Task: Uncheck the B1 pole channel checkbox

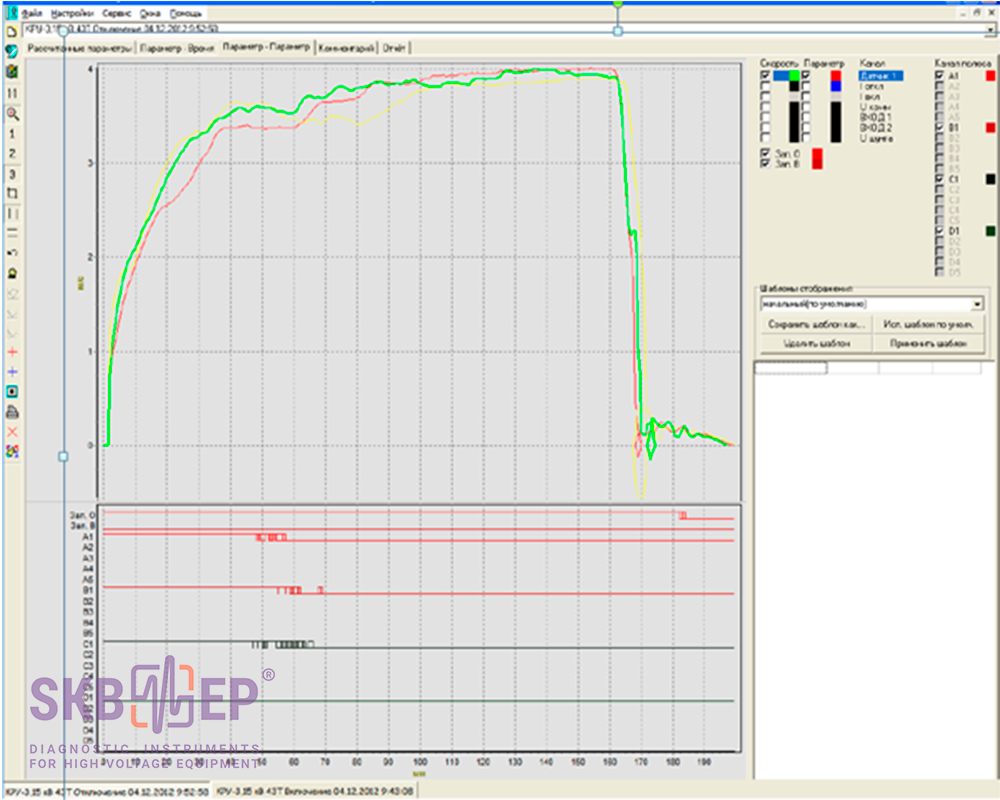Action: (939, 128)
